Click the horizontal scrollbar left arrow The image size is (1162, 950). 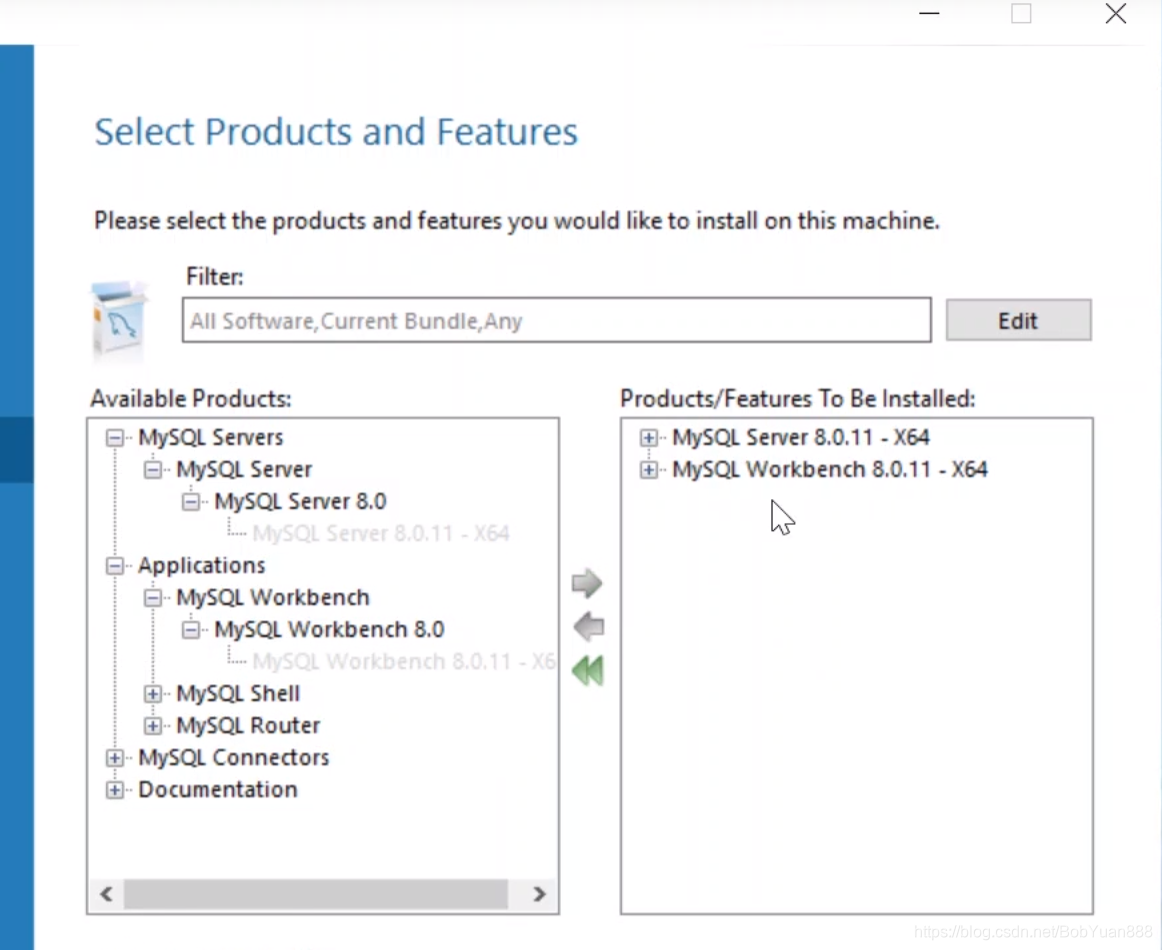click(107, 894)
